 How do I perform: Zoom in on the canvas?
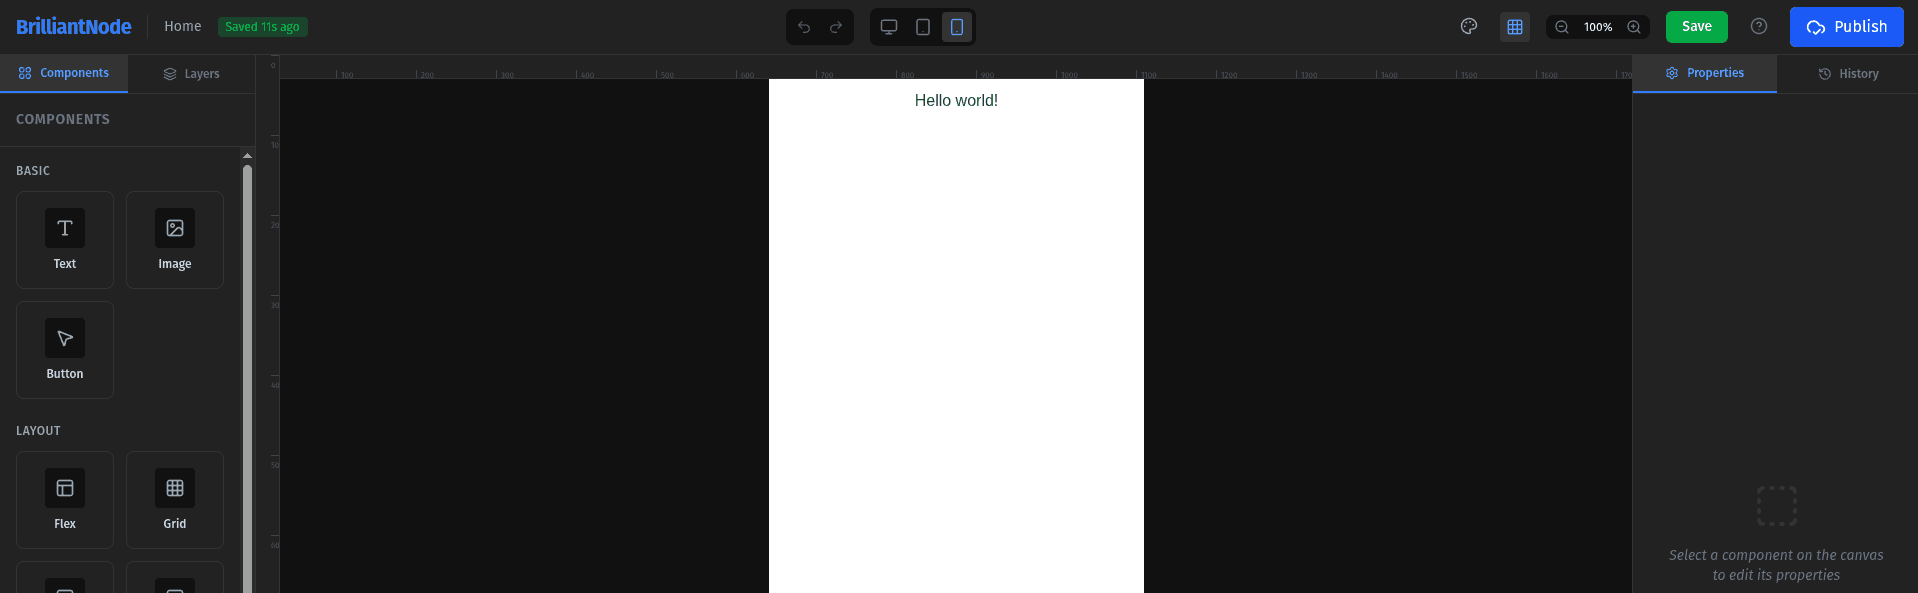(x=1634, y=27)
